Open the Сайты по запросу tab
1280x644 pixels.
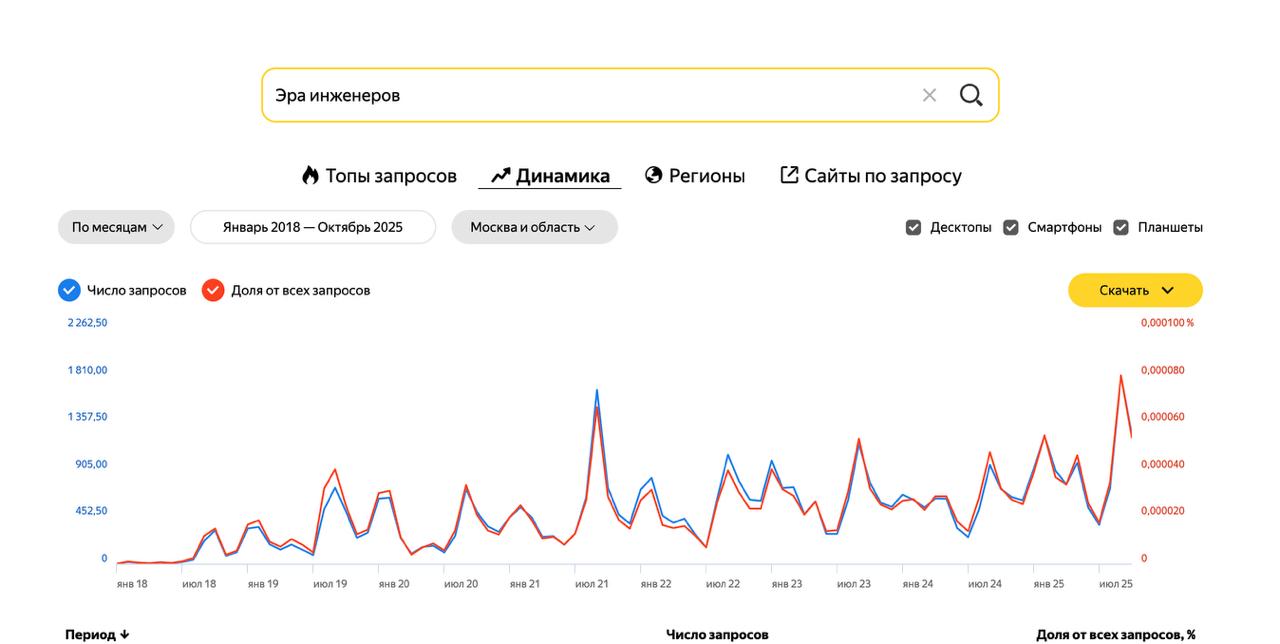pyautogui.click(x=882, y=176)
